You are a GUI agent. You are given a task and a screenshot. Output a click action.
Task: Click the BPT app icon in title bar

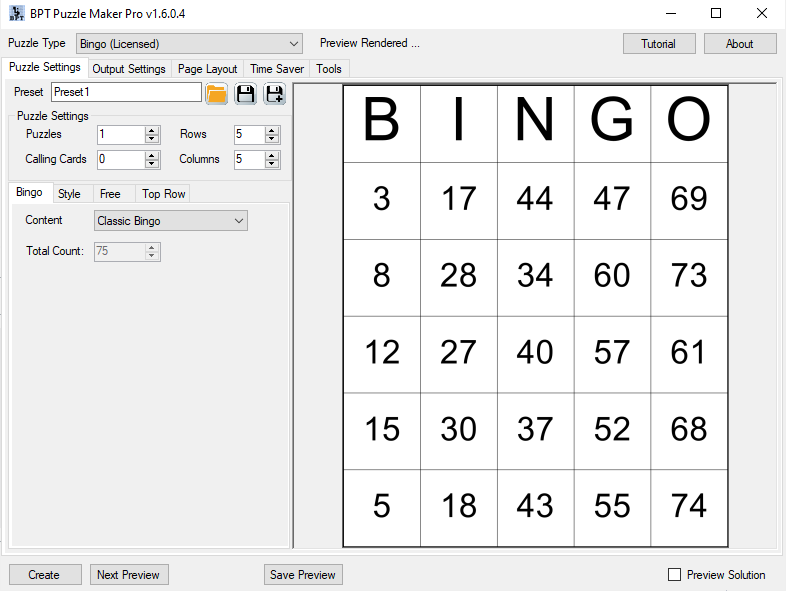17,14
